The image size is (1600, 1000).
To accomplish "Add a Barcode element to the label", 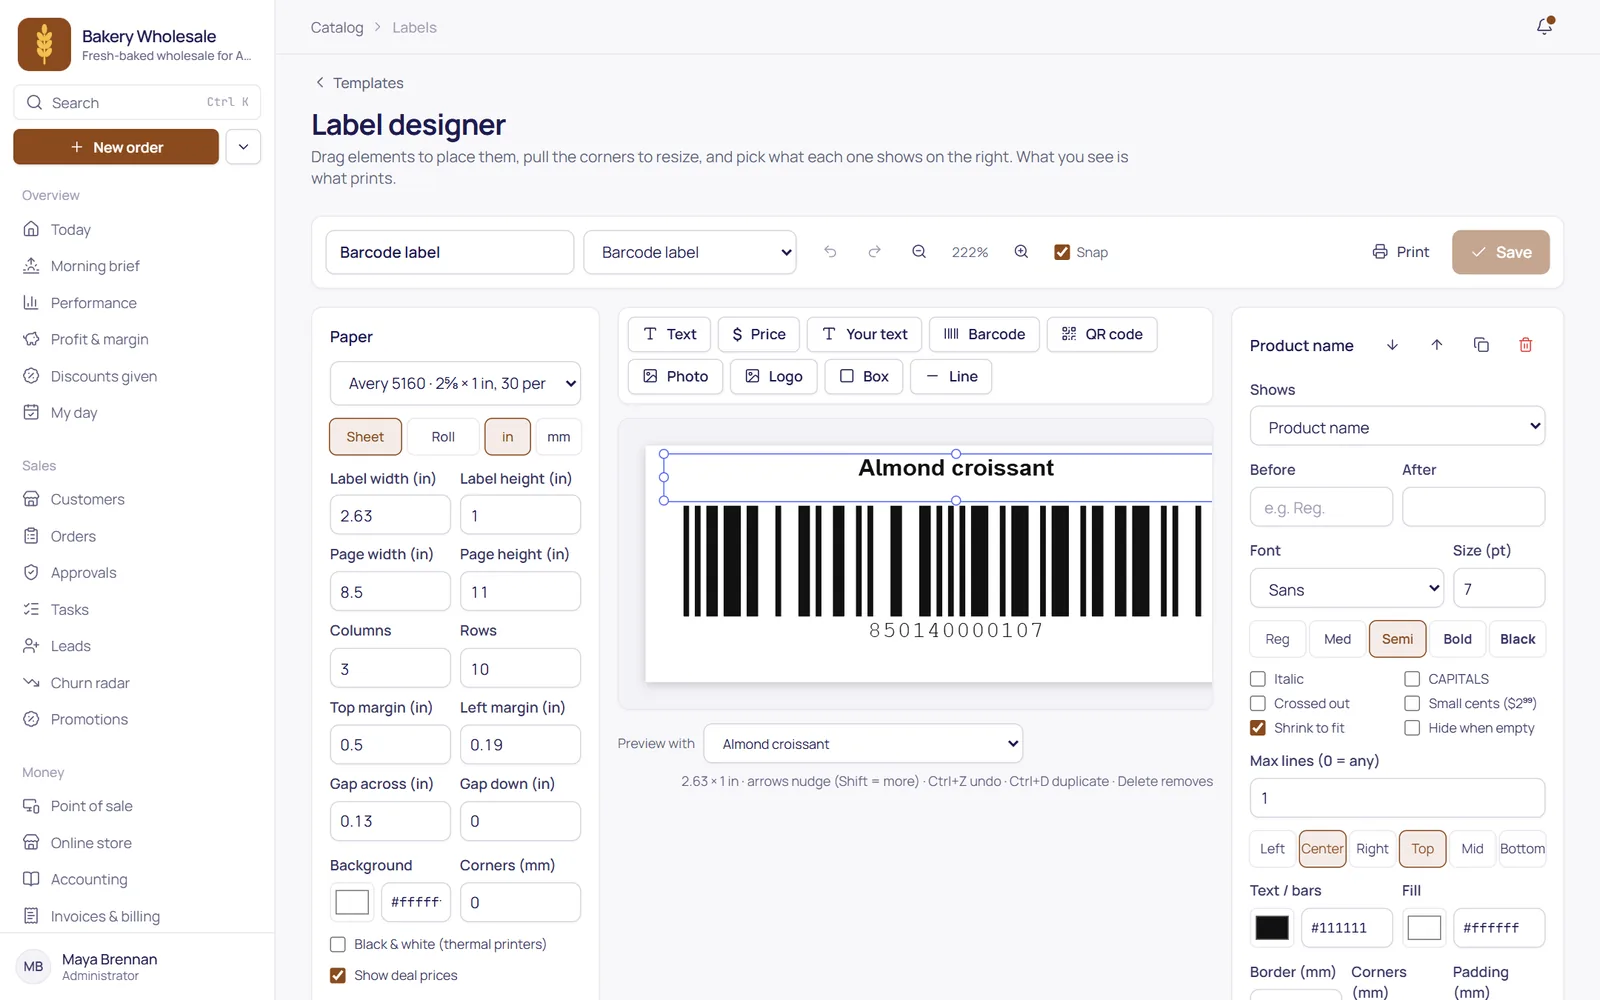I will click(984, 334).
